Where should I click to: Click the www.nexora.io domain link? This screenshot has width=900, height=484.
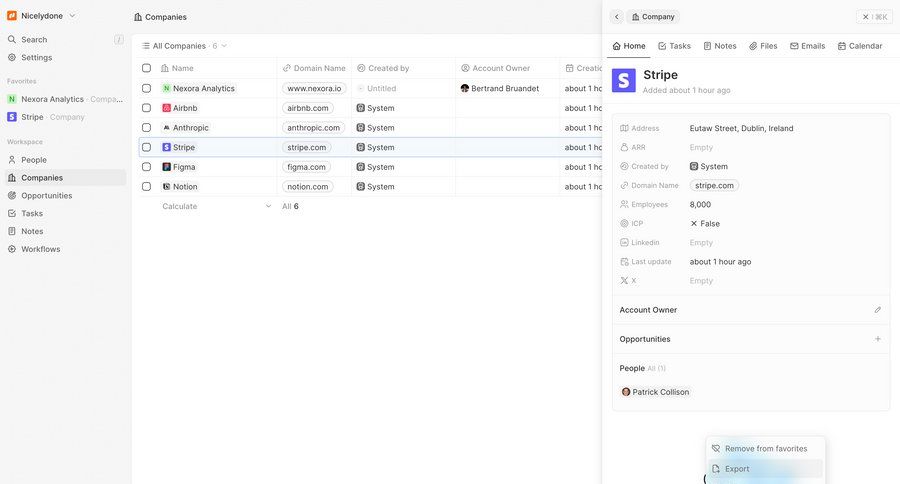click(x=314, y=88)
